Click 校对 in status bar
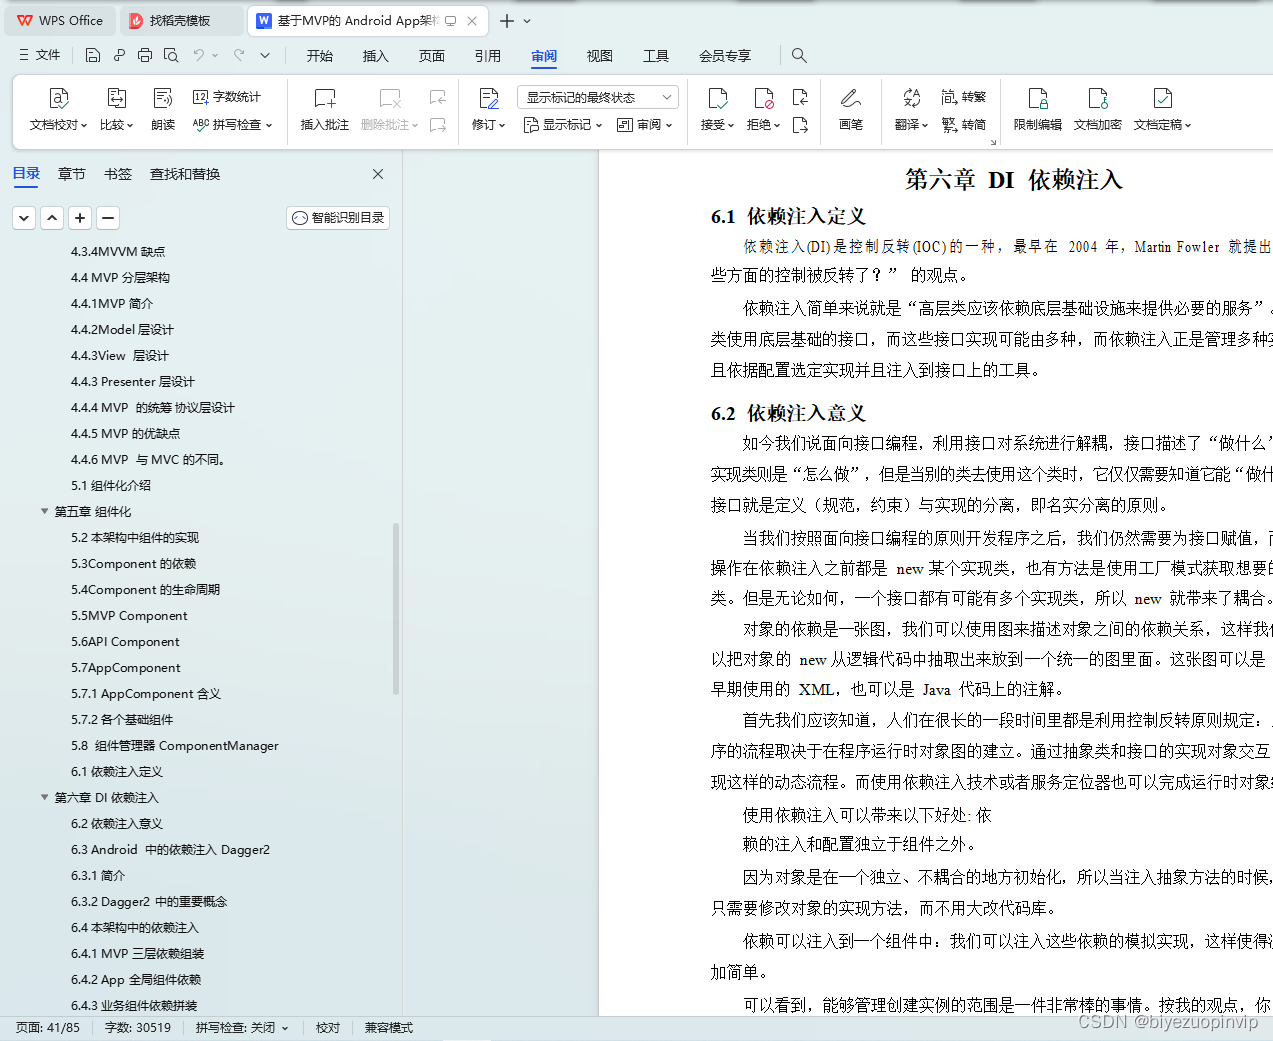Viewport: 1273px width, 1041px height. [x=328, y=1027]
